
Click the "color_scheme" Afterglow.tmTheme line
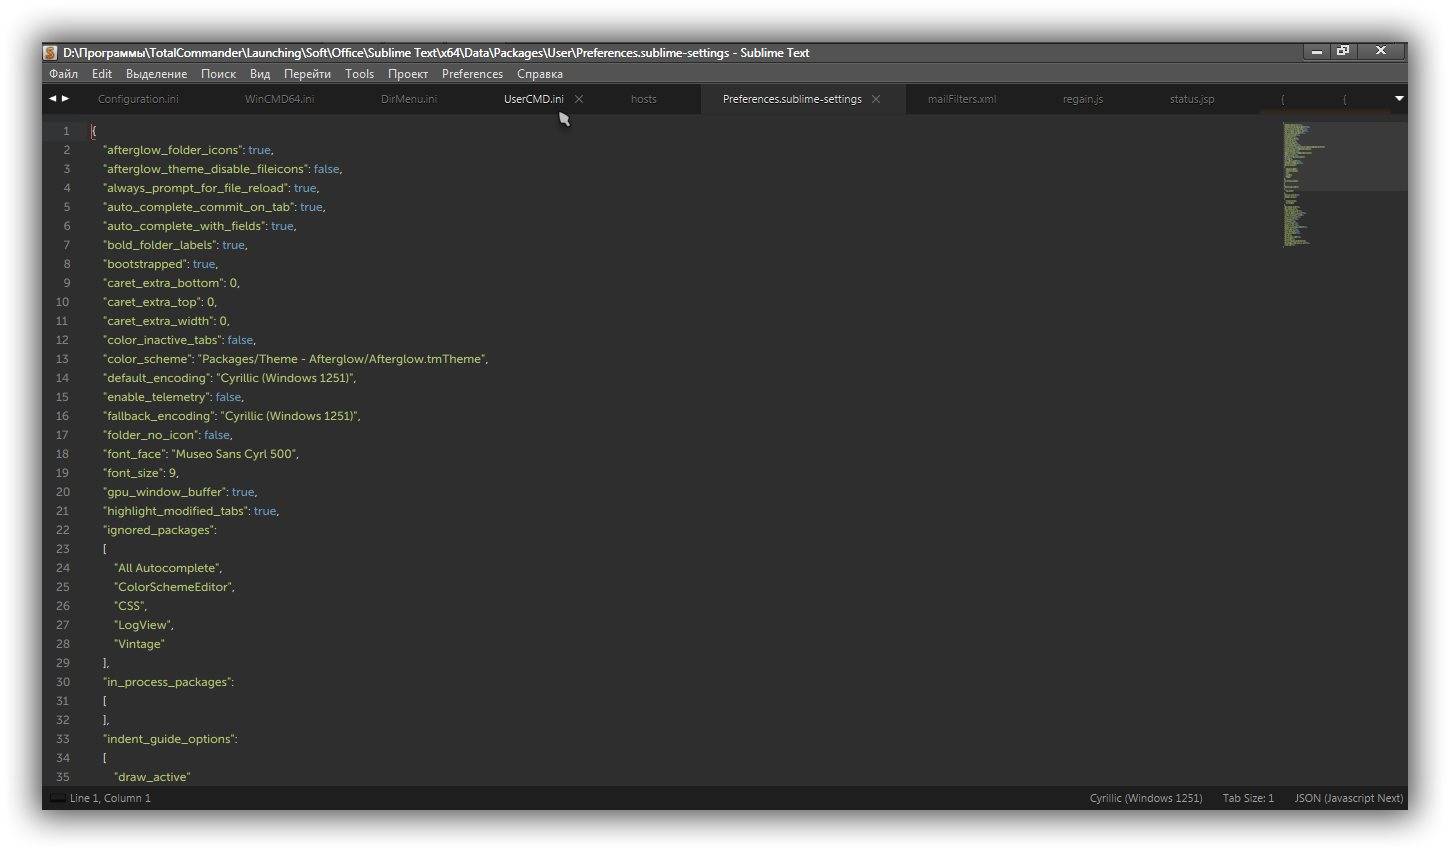click(x=296, y=359)
